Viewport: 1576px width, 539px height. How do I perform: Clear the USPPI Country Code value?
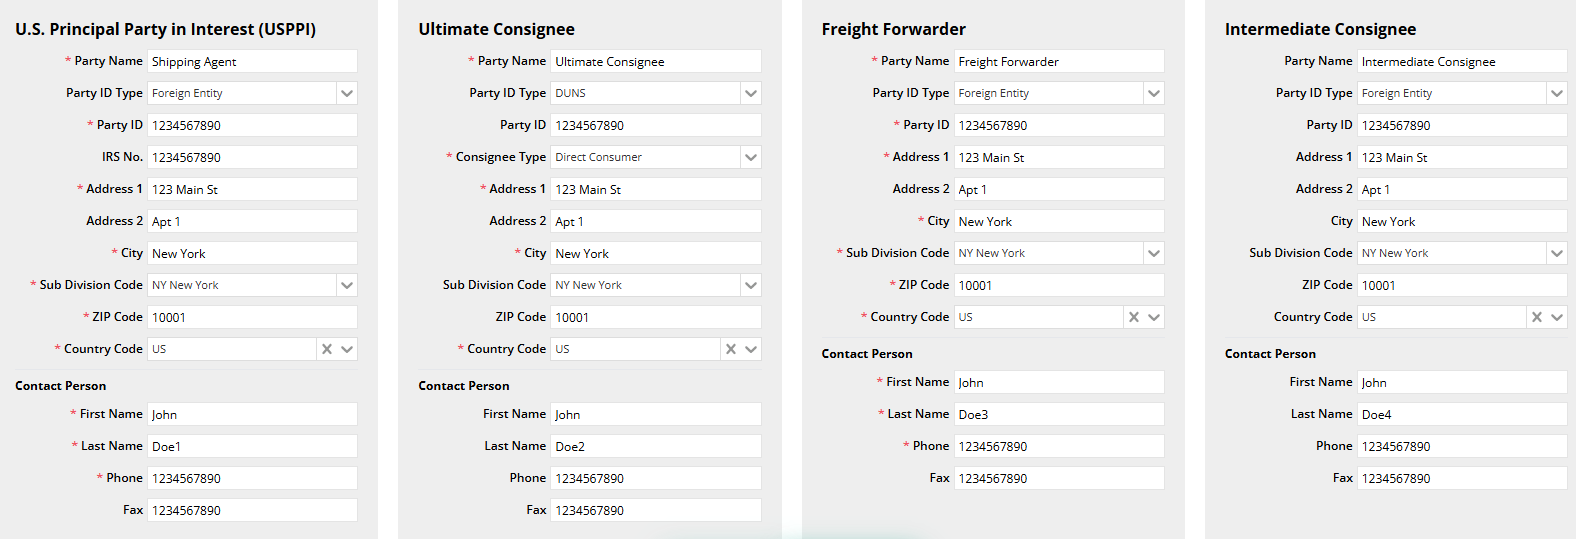[327, 349]
